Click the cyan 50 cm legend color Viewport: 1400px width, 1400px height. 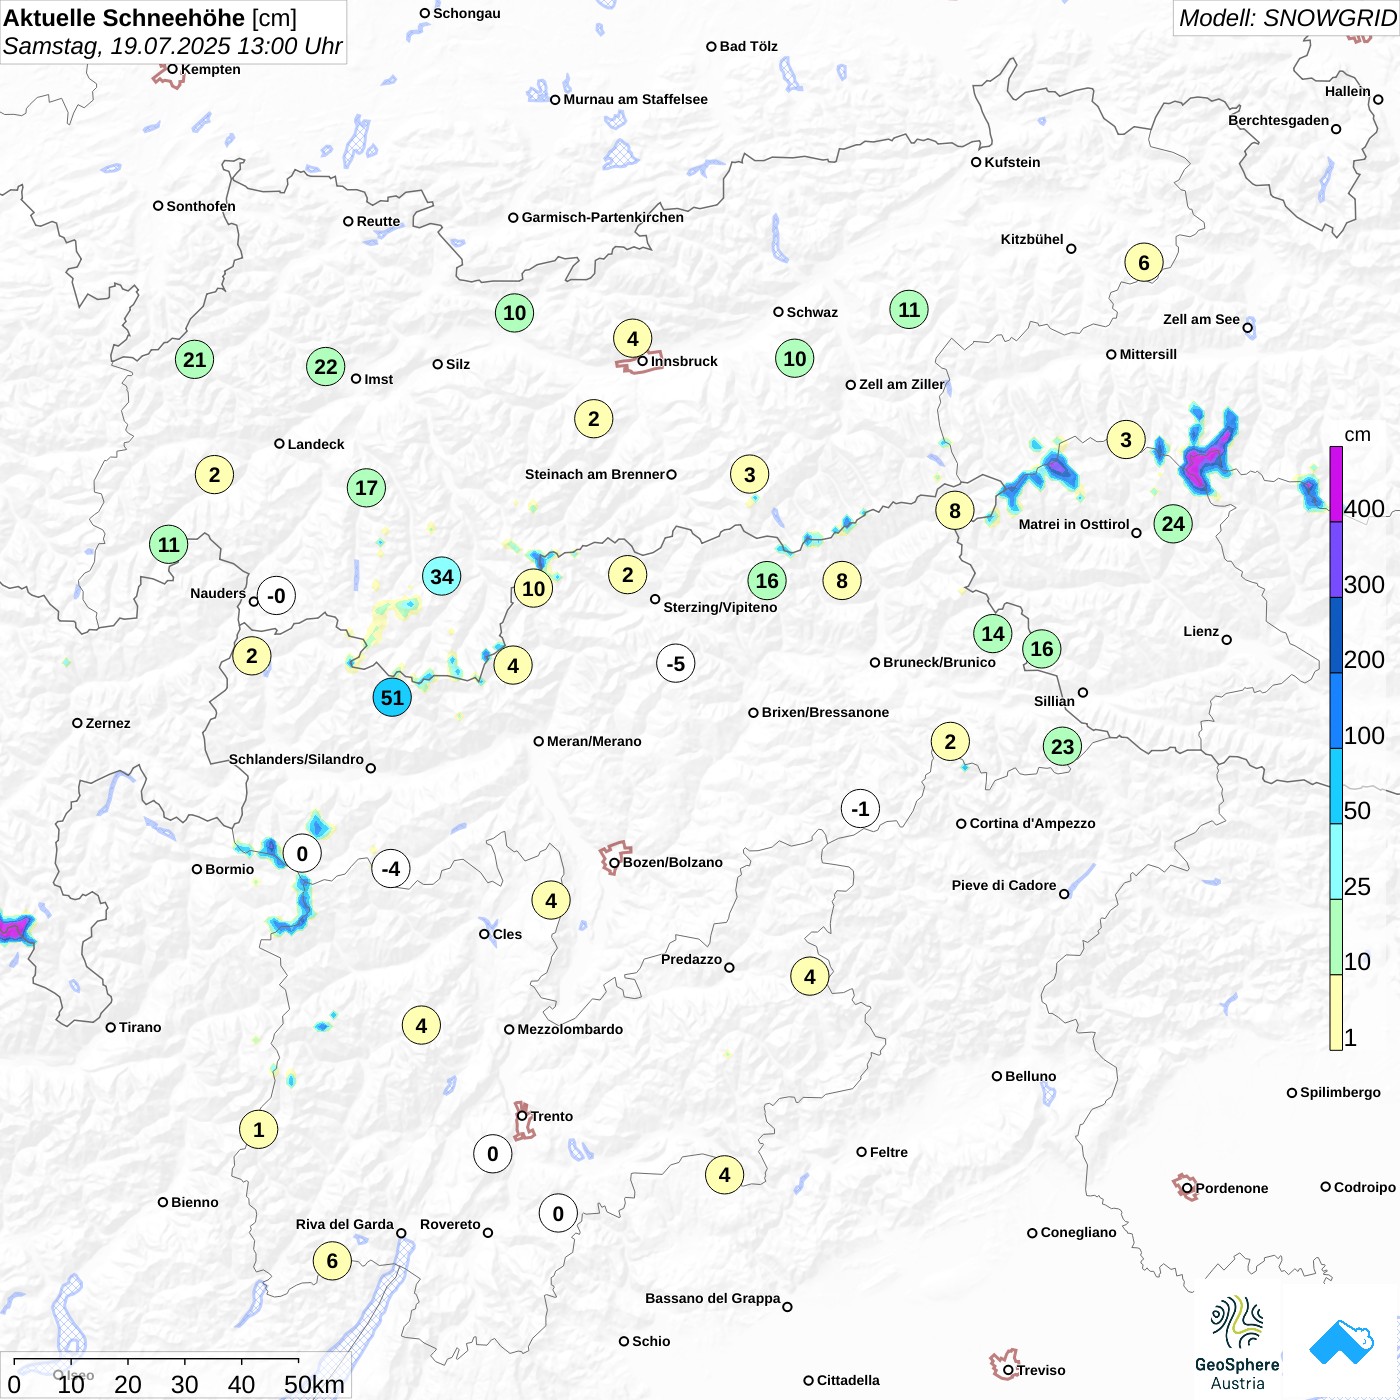(x=1336, y=786)
